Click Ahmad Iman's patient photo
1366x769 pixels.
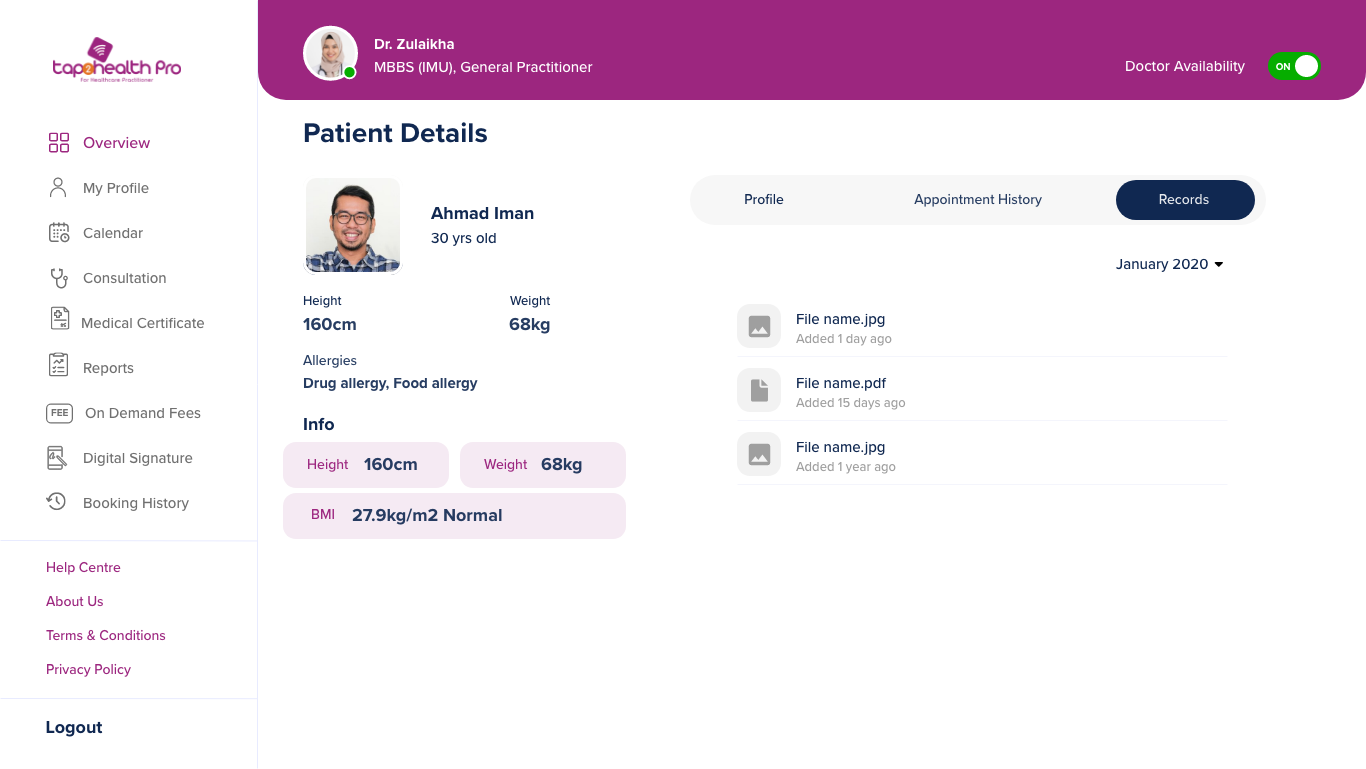coord(353,226)
